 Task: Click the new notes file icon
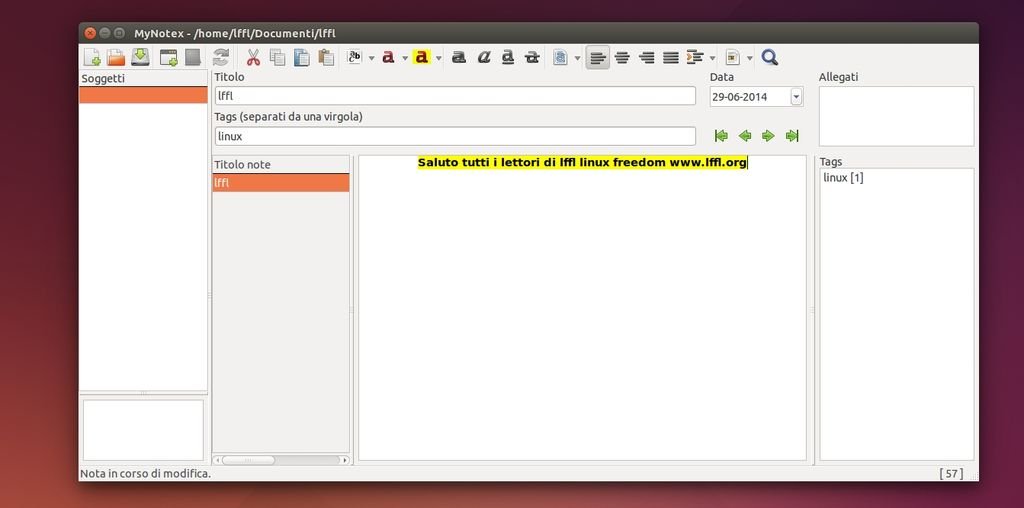[91, 58]
